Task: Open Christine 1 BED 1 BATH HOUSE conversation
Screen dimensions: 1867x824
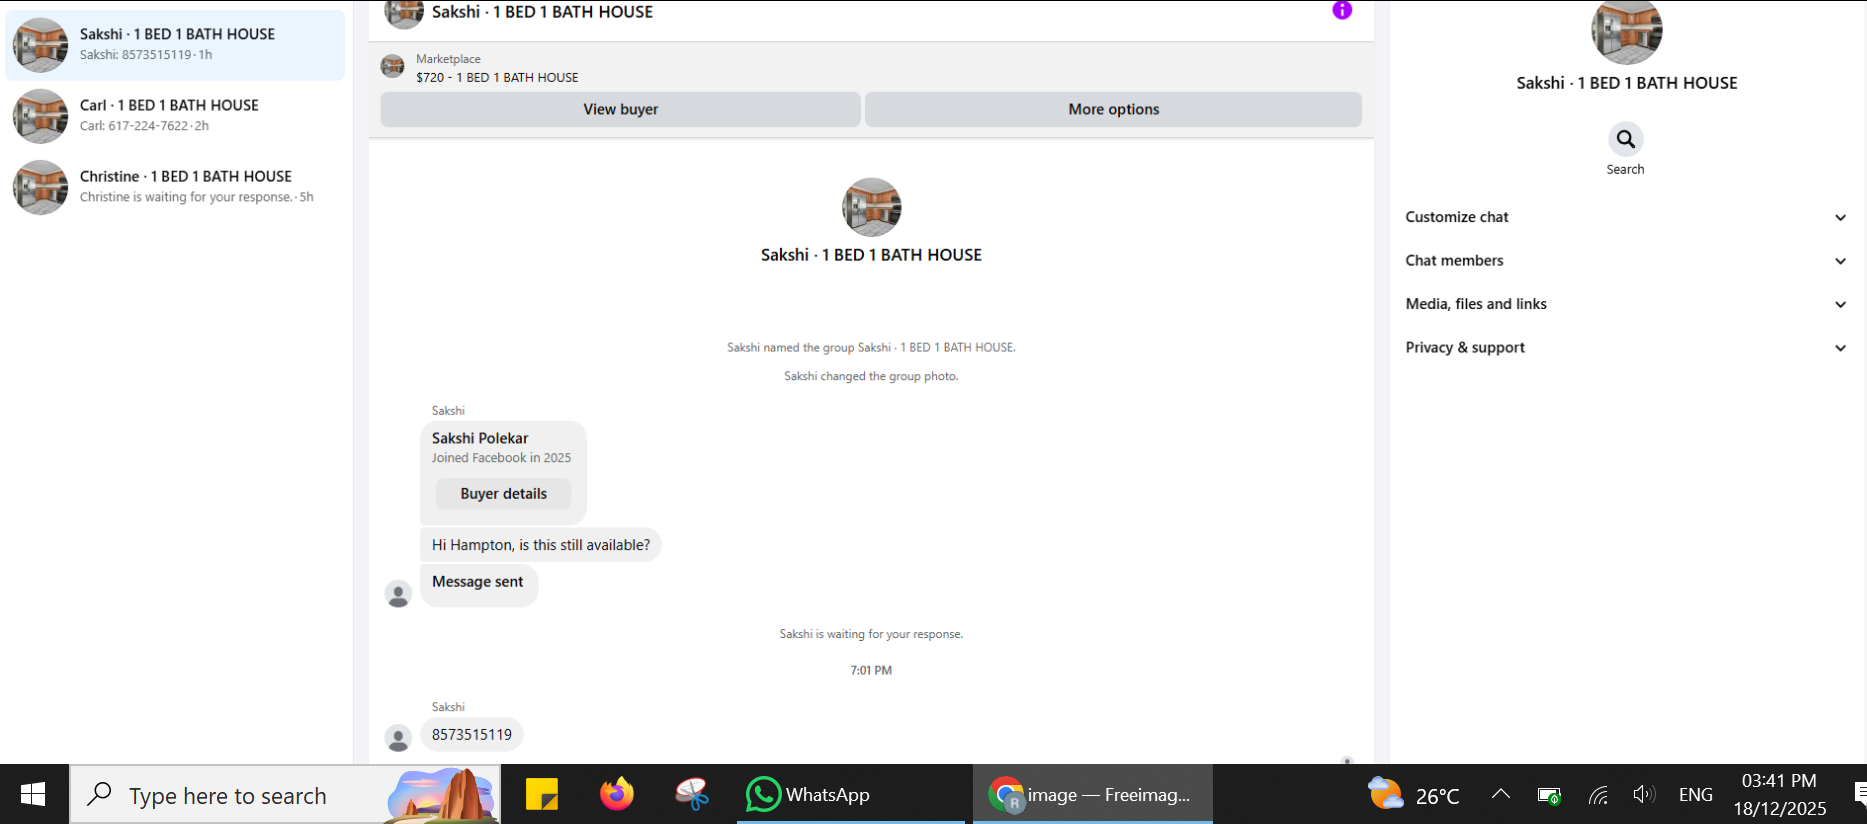Action: tap(175, 187)
